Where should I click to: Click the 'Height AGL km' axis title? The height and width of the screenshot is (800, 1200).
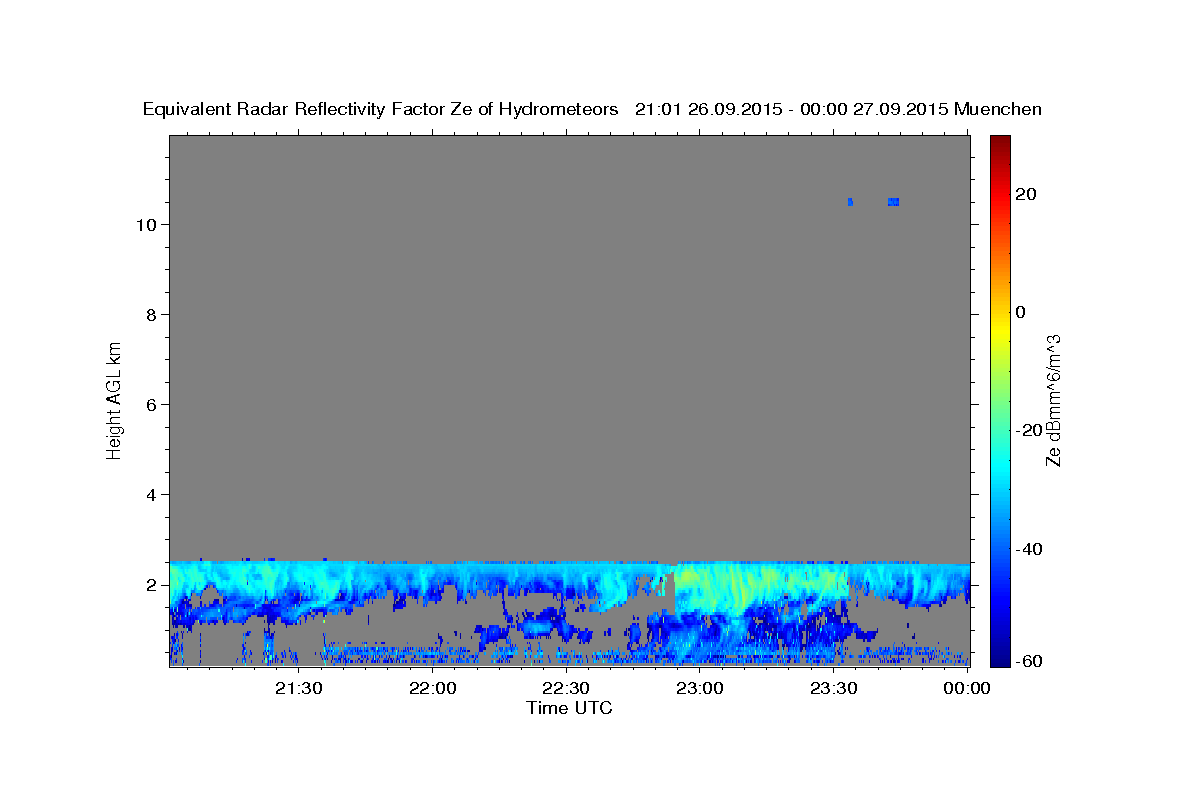114,399
